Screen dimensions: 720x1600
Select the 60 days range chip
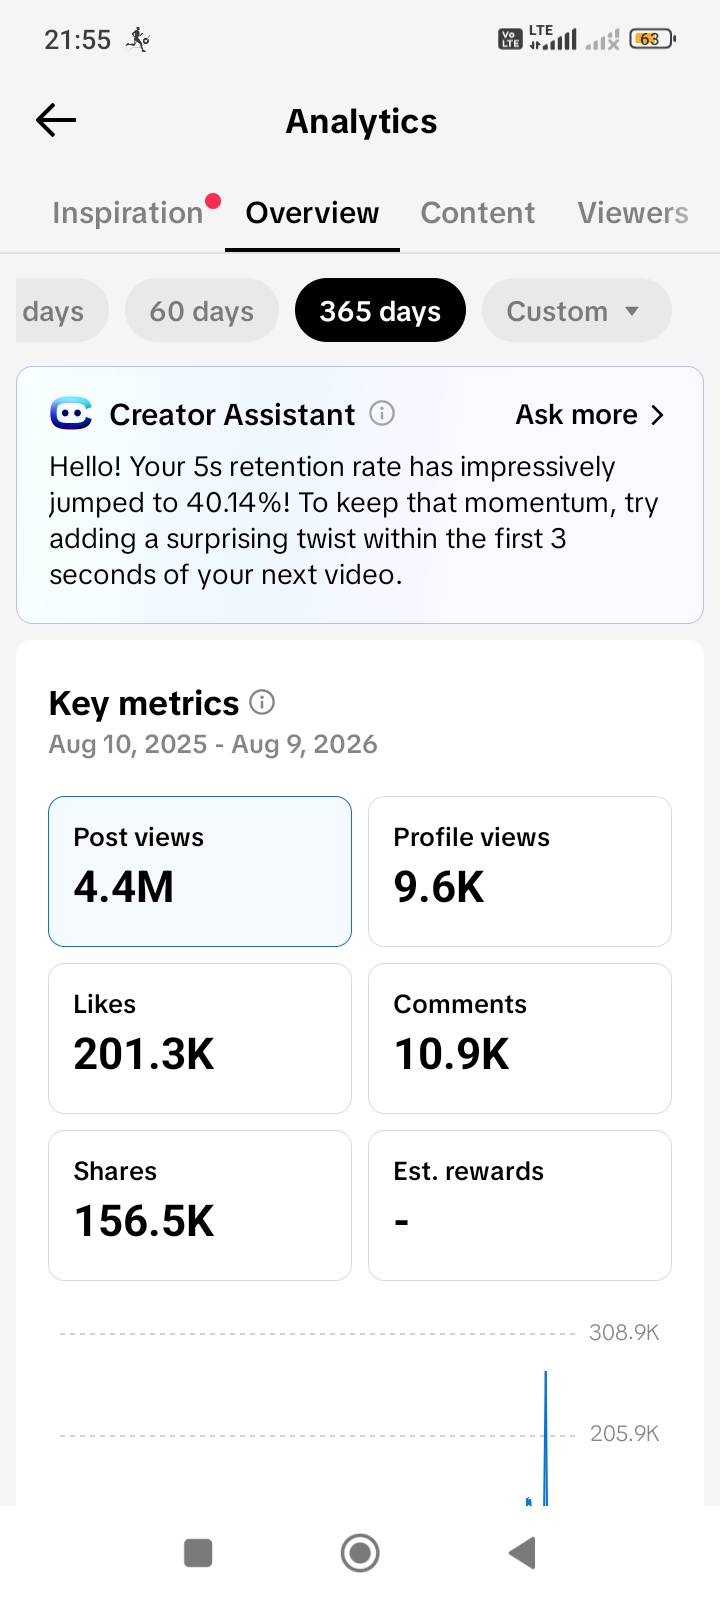point(202,311)
